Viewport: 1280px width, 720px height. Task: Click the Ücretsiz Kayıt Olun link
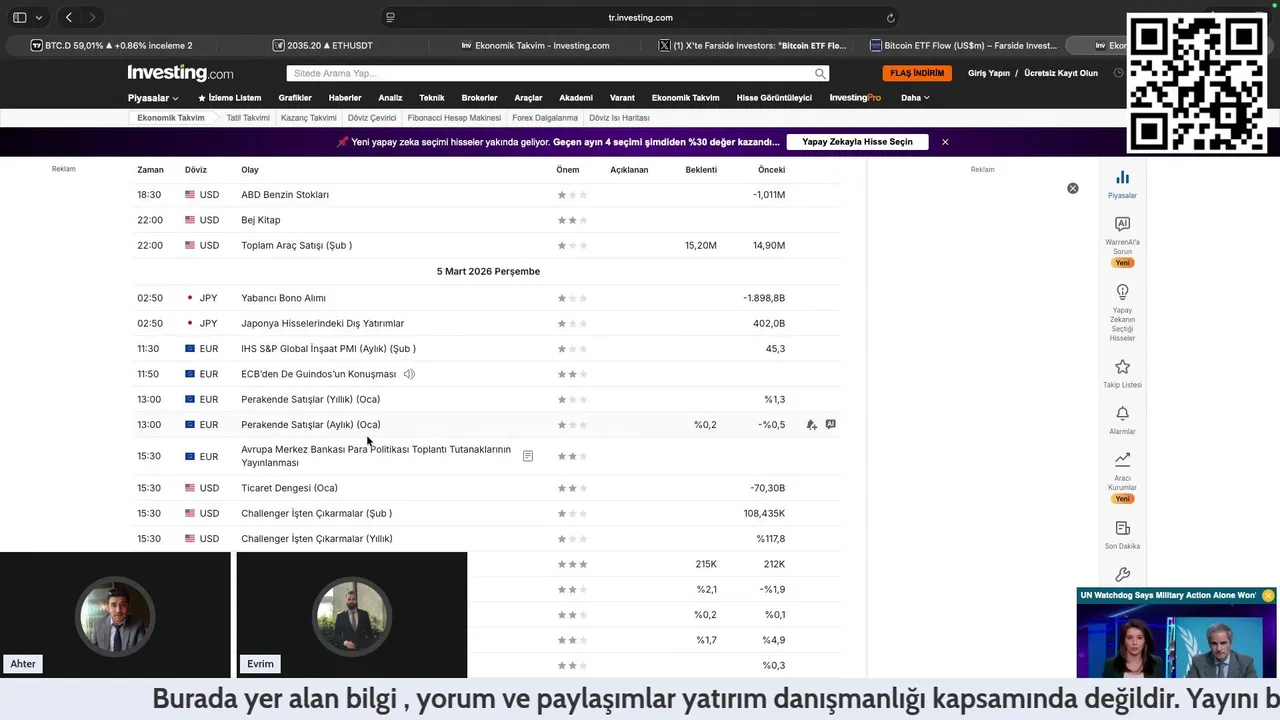tap(1061, 73)
